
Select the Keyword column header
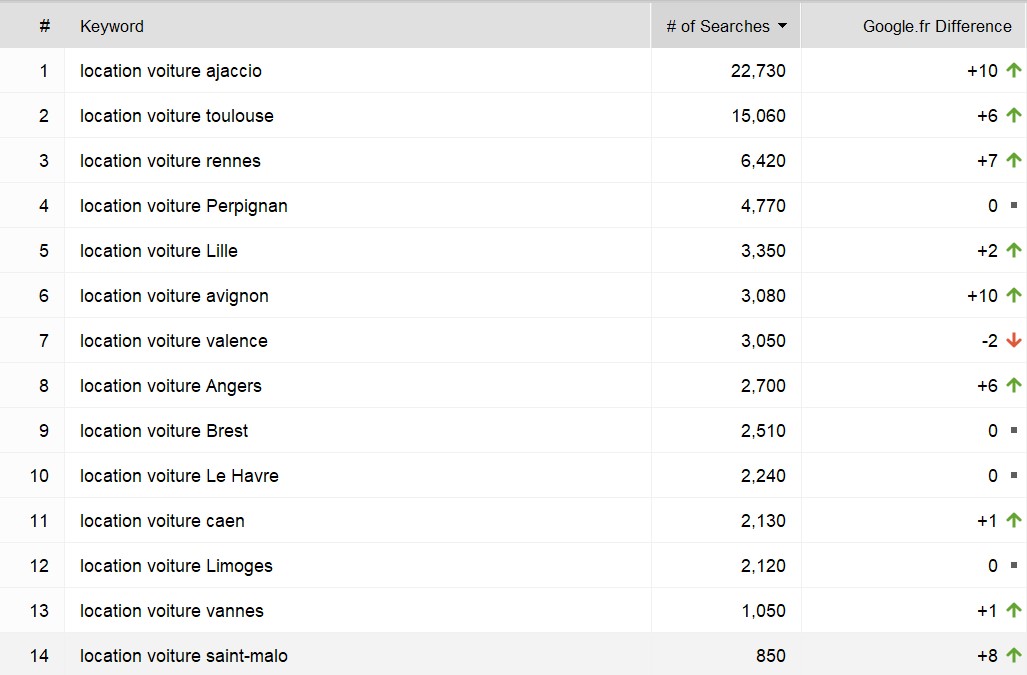[x=112, y=25]
